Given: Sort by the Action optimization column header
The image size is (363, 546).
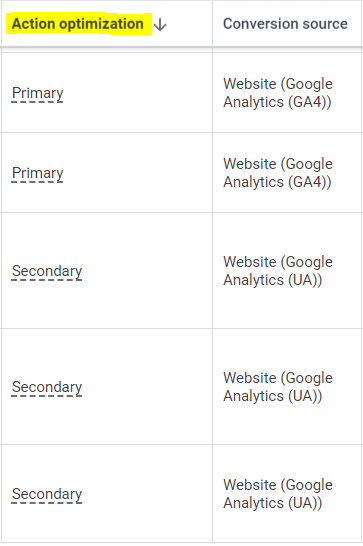Looking at the screenshot, I should coord(78,24).
